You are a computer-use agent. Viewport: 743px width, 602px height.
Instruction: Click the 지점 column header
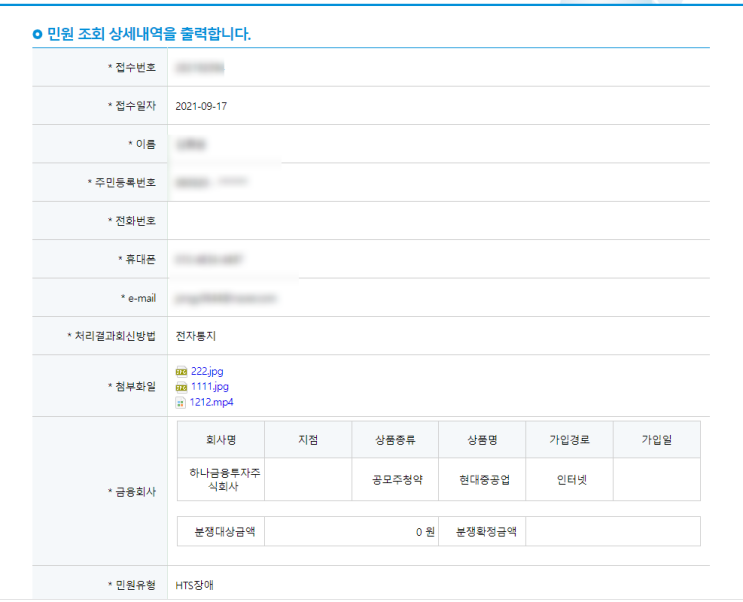tap(308, 440)
